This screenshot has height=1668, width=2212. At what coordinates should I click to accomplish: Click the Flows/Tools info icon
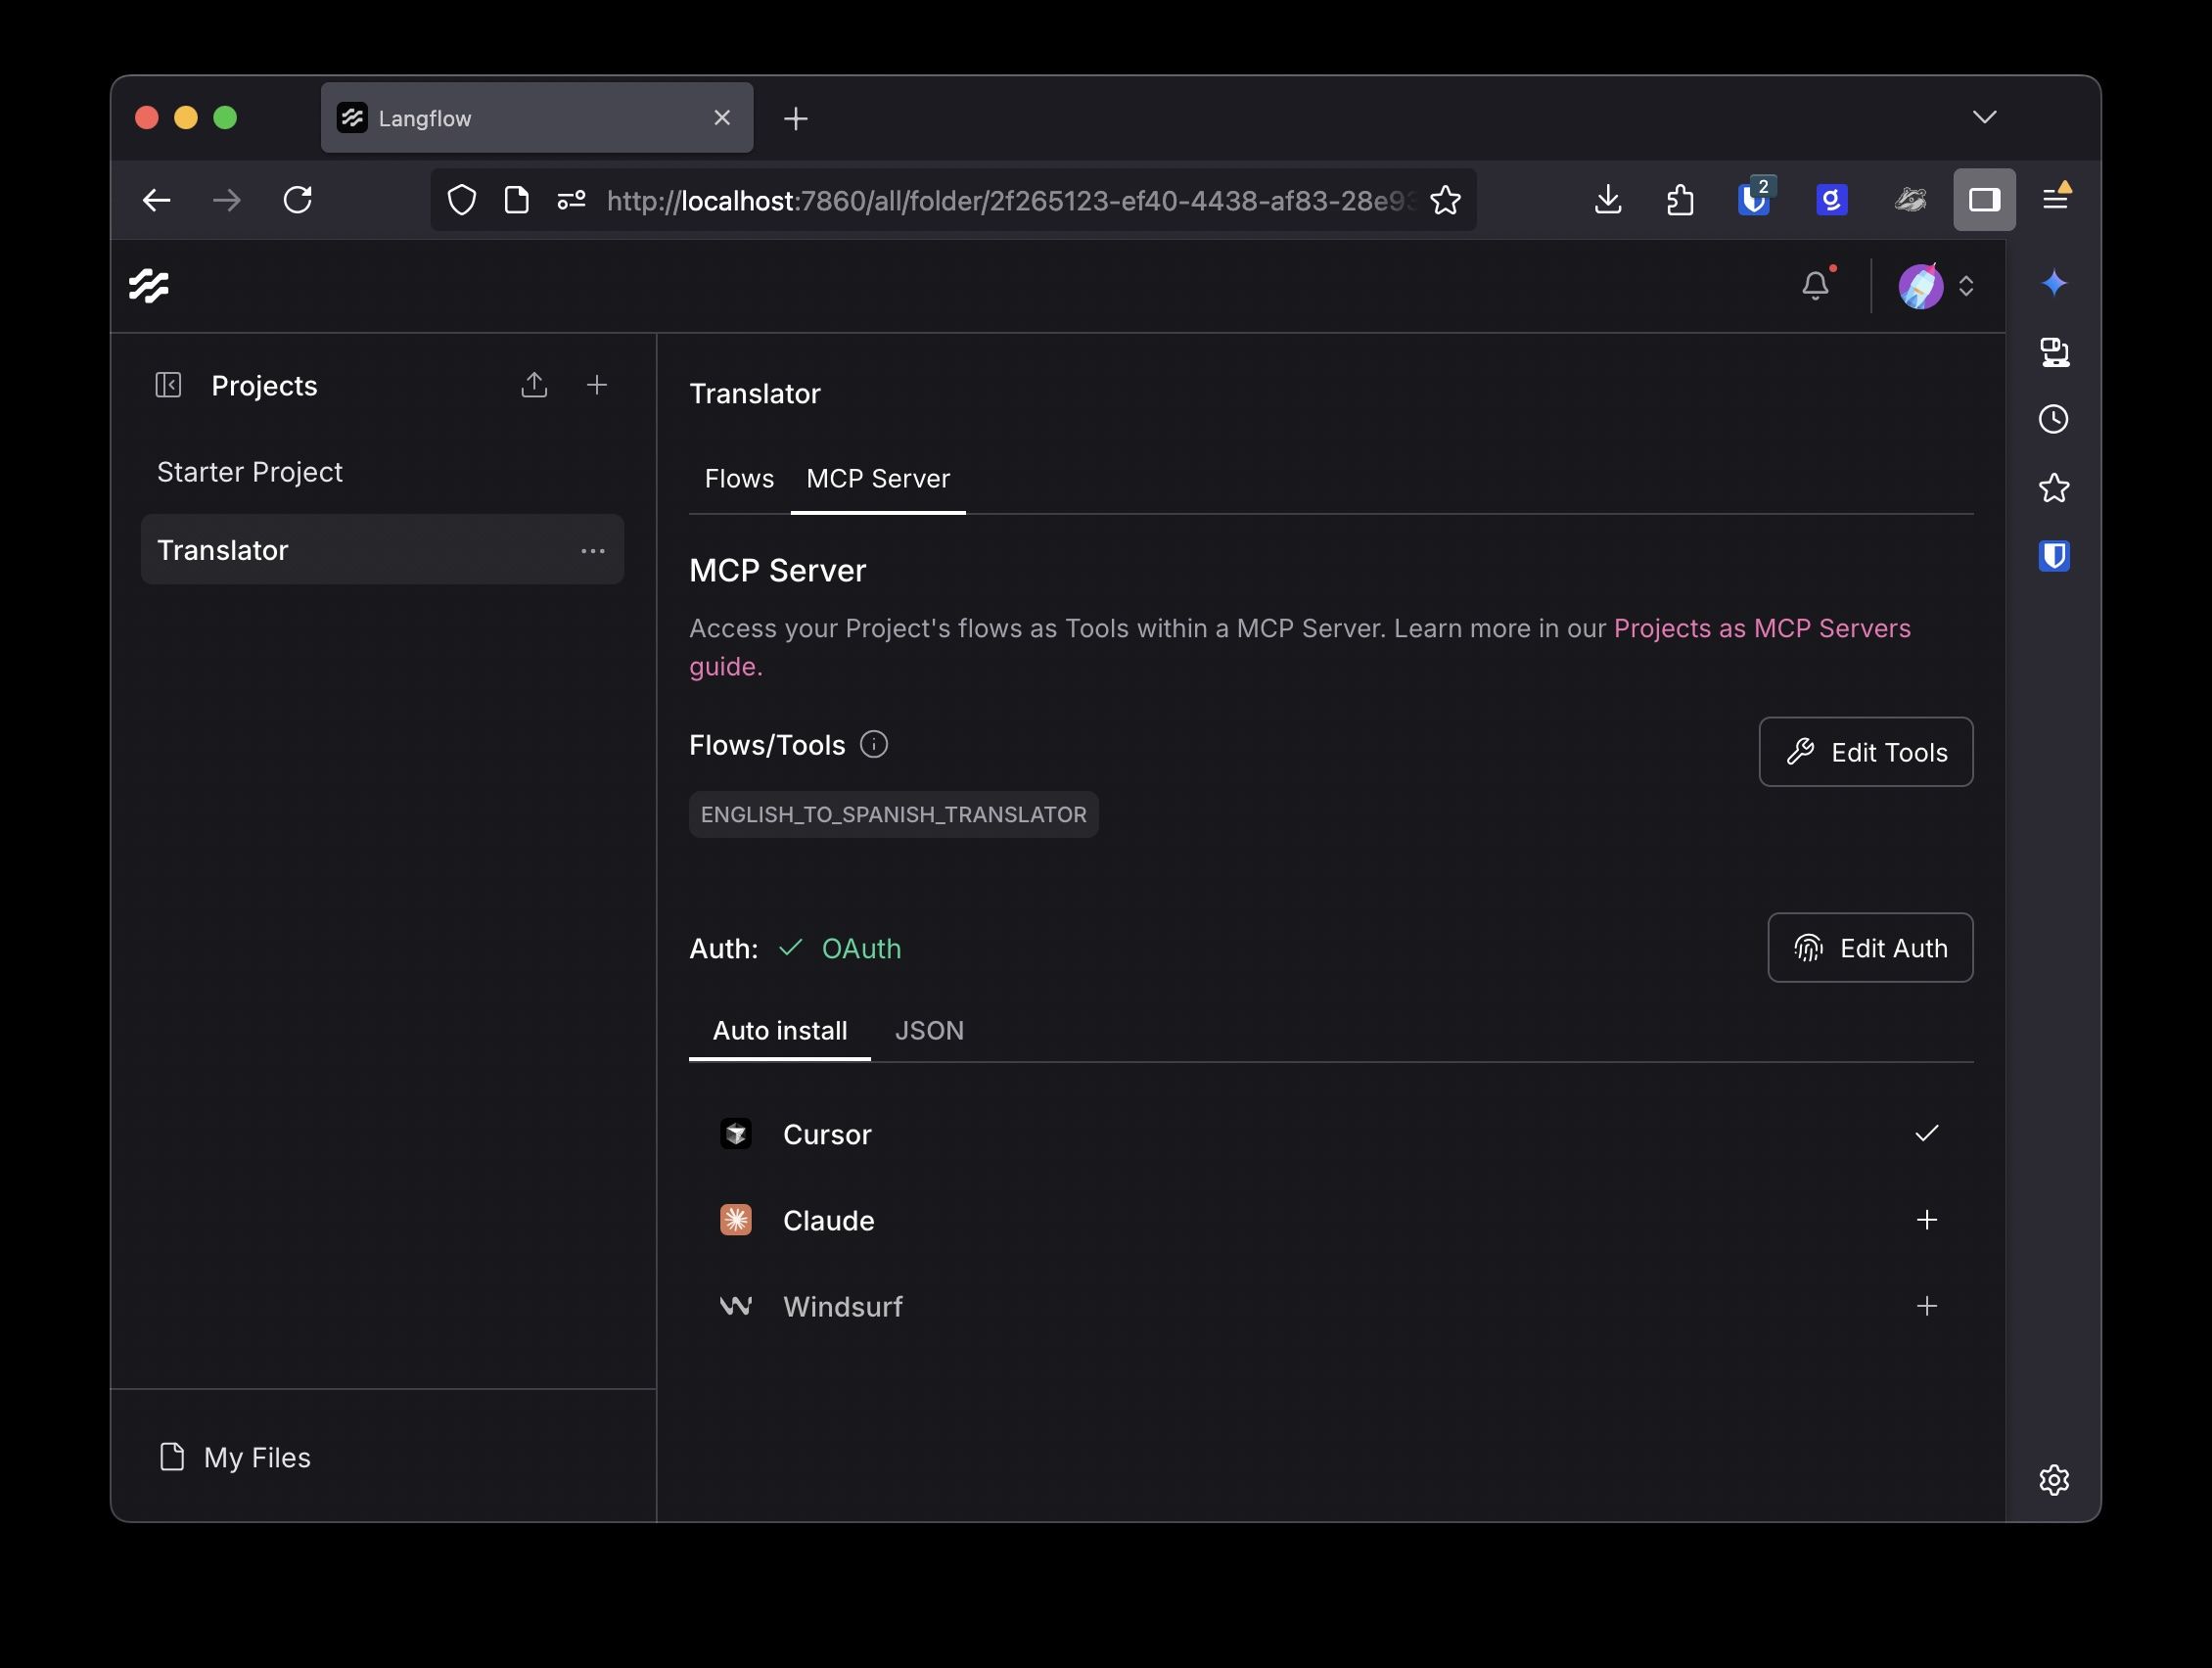pyautogui.click(x=873, y=745)
